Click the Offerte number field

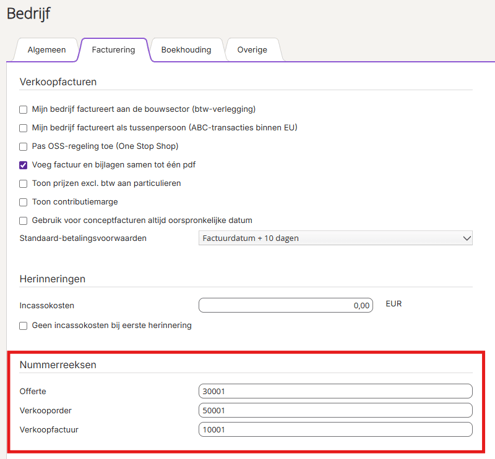[335, 391]
